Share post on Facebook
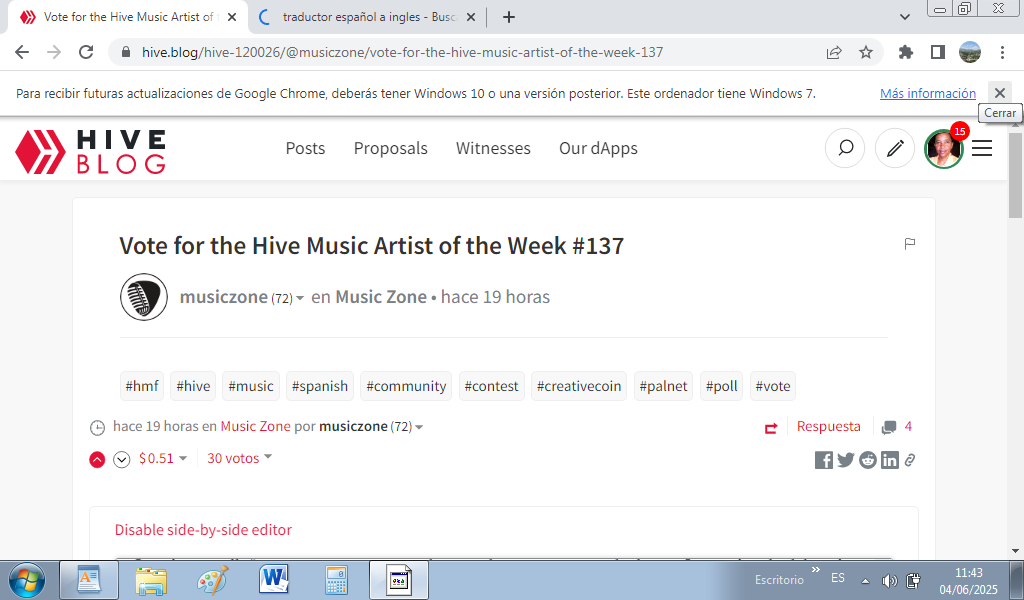 (824, 460)
